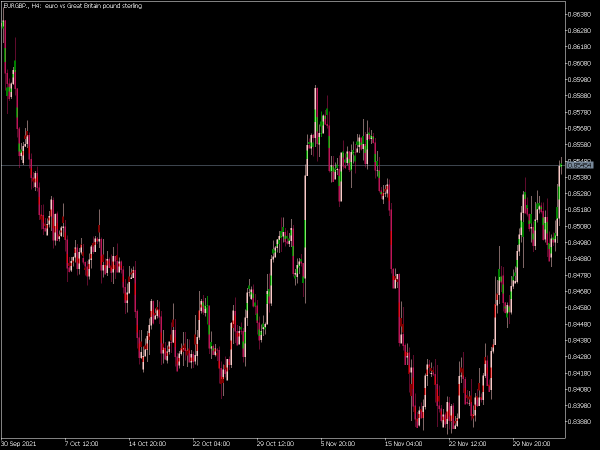600x450 pixels.
Task: Click the 0.84380 price scale label
Action: (579, 341)
